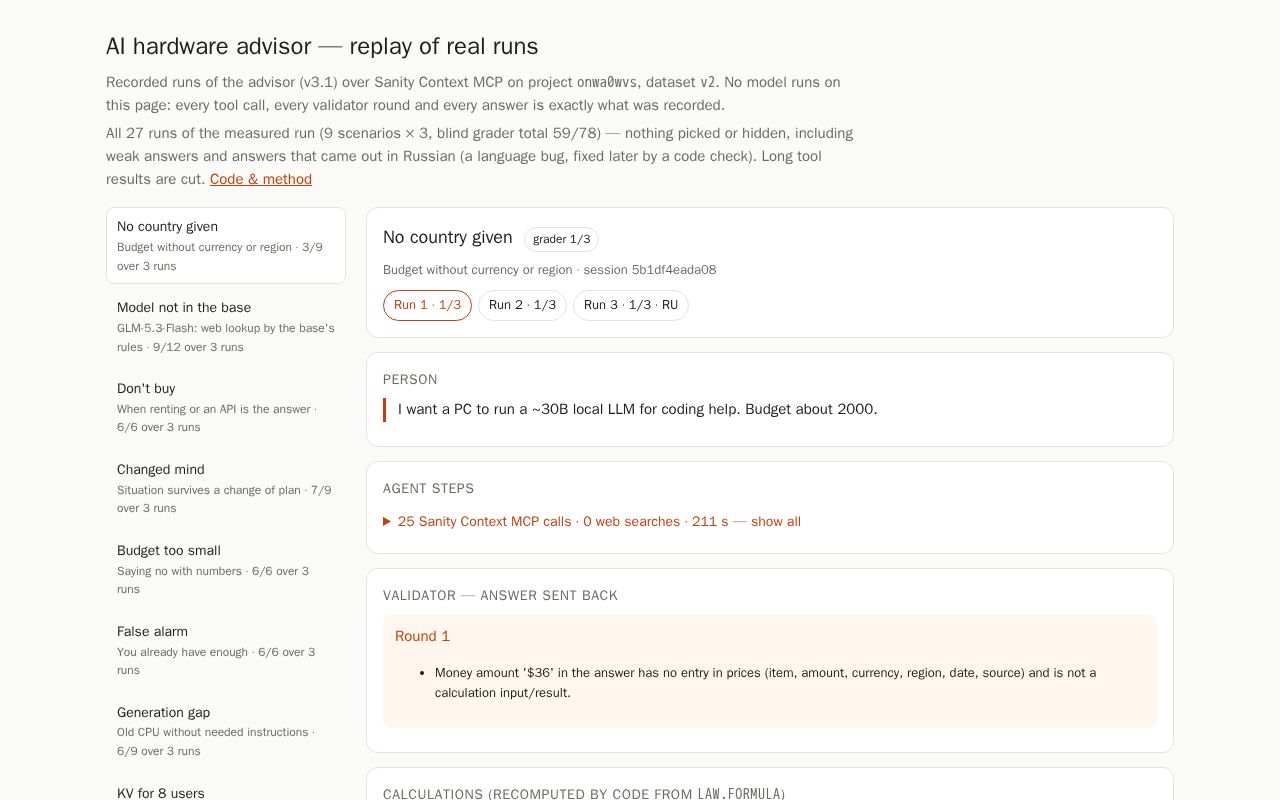Open the Changed mind scenario
Screen dimensions: 1280x800
click(226, 488)
